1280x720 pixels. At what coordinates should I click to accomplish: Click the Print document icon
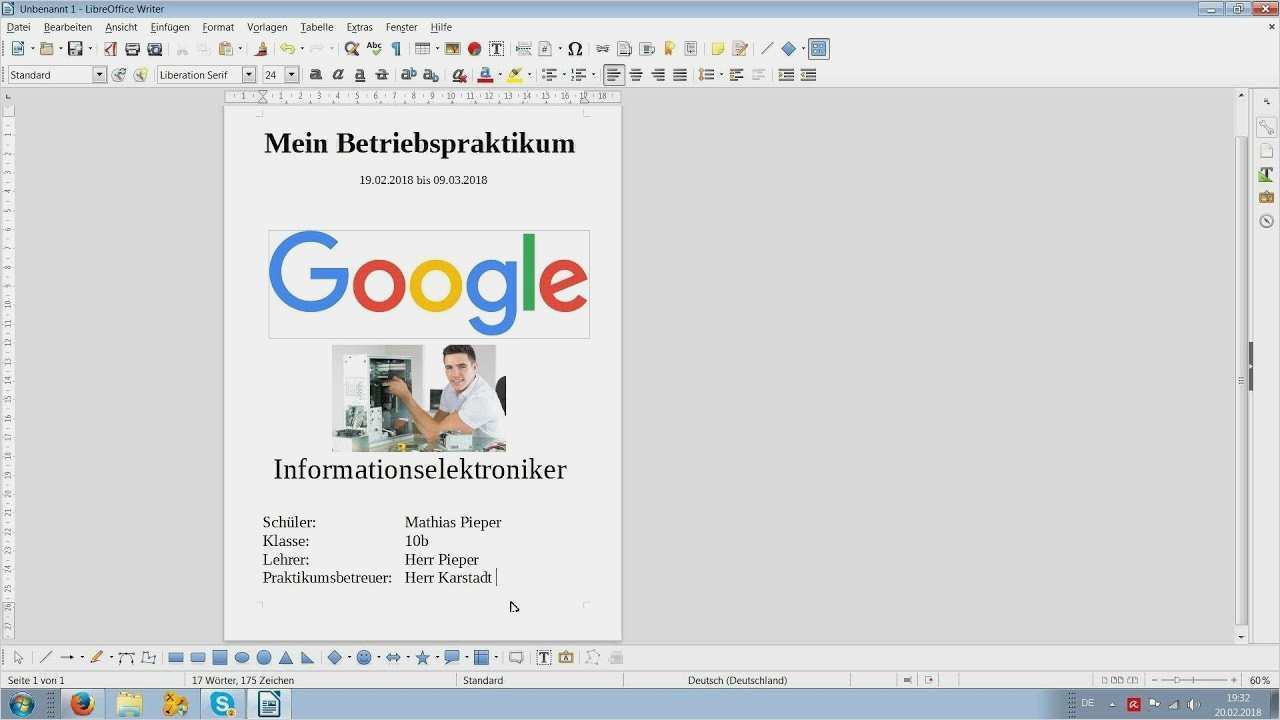132,49
